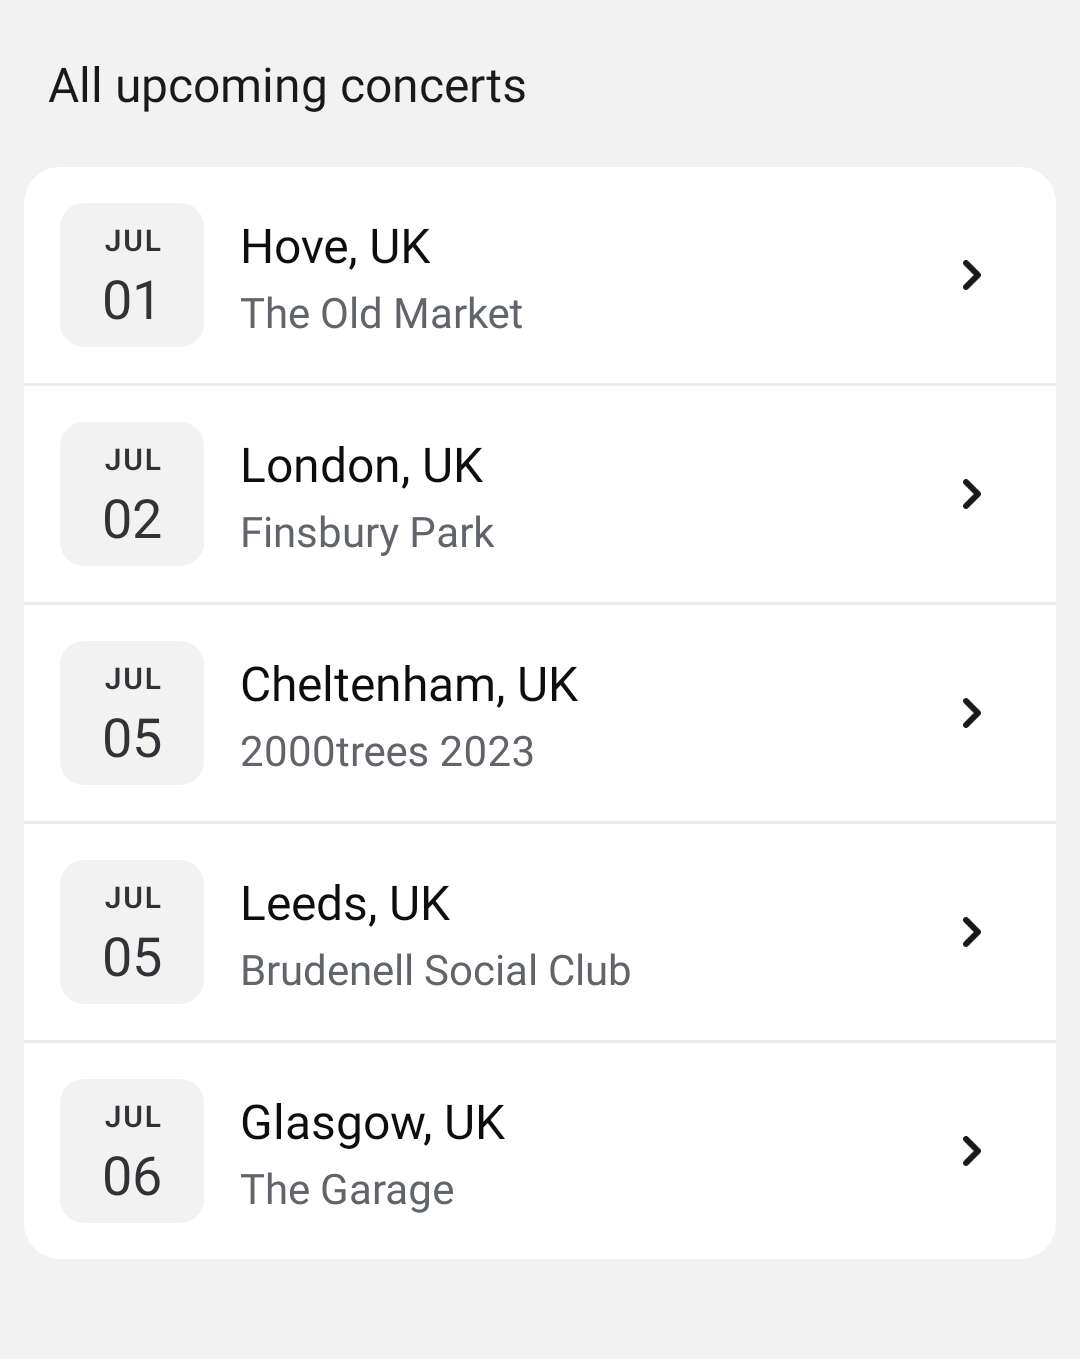Tap the Brudenell Social Club venue
Image resolution: width=1080 pixels, height=1359 pixels.
[435, 971]
